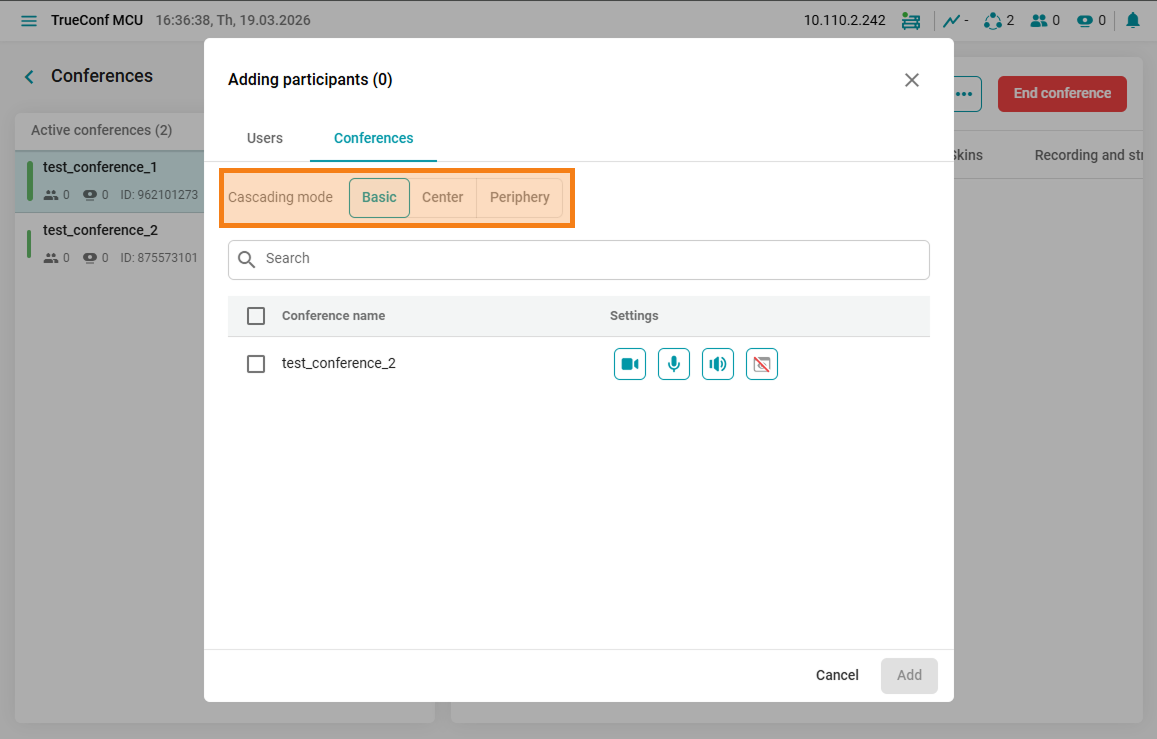Image resolution: width=1157 pixels, height=739 pixels.
Task: Click the Search conferences input field
Action: 590,259
